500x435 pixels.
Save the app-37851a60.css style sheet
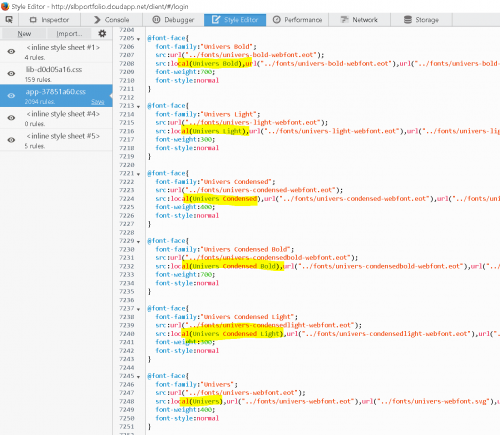pos(98,102)
